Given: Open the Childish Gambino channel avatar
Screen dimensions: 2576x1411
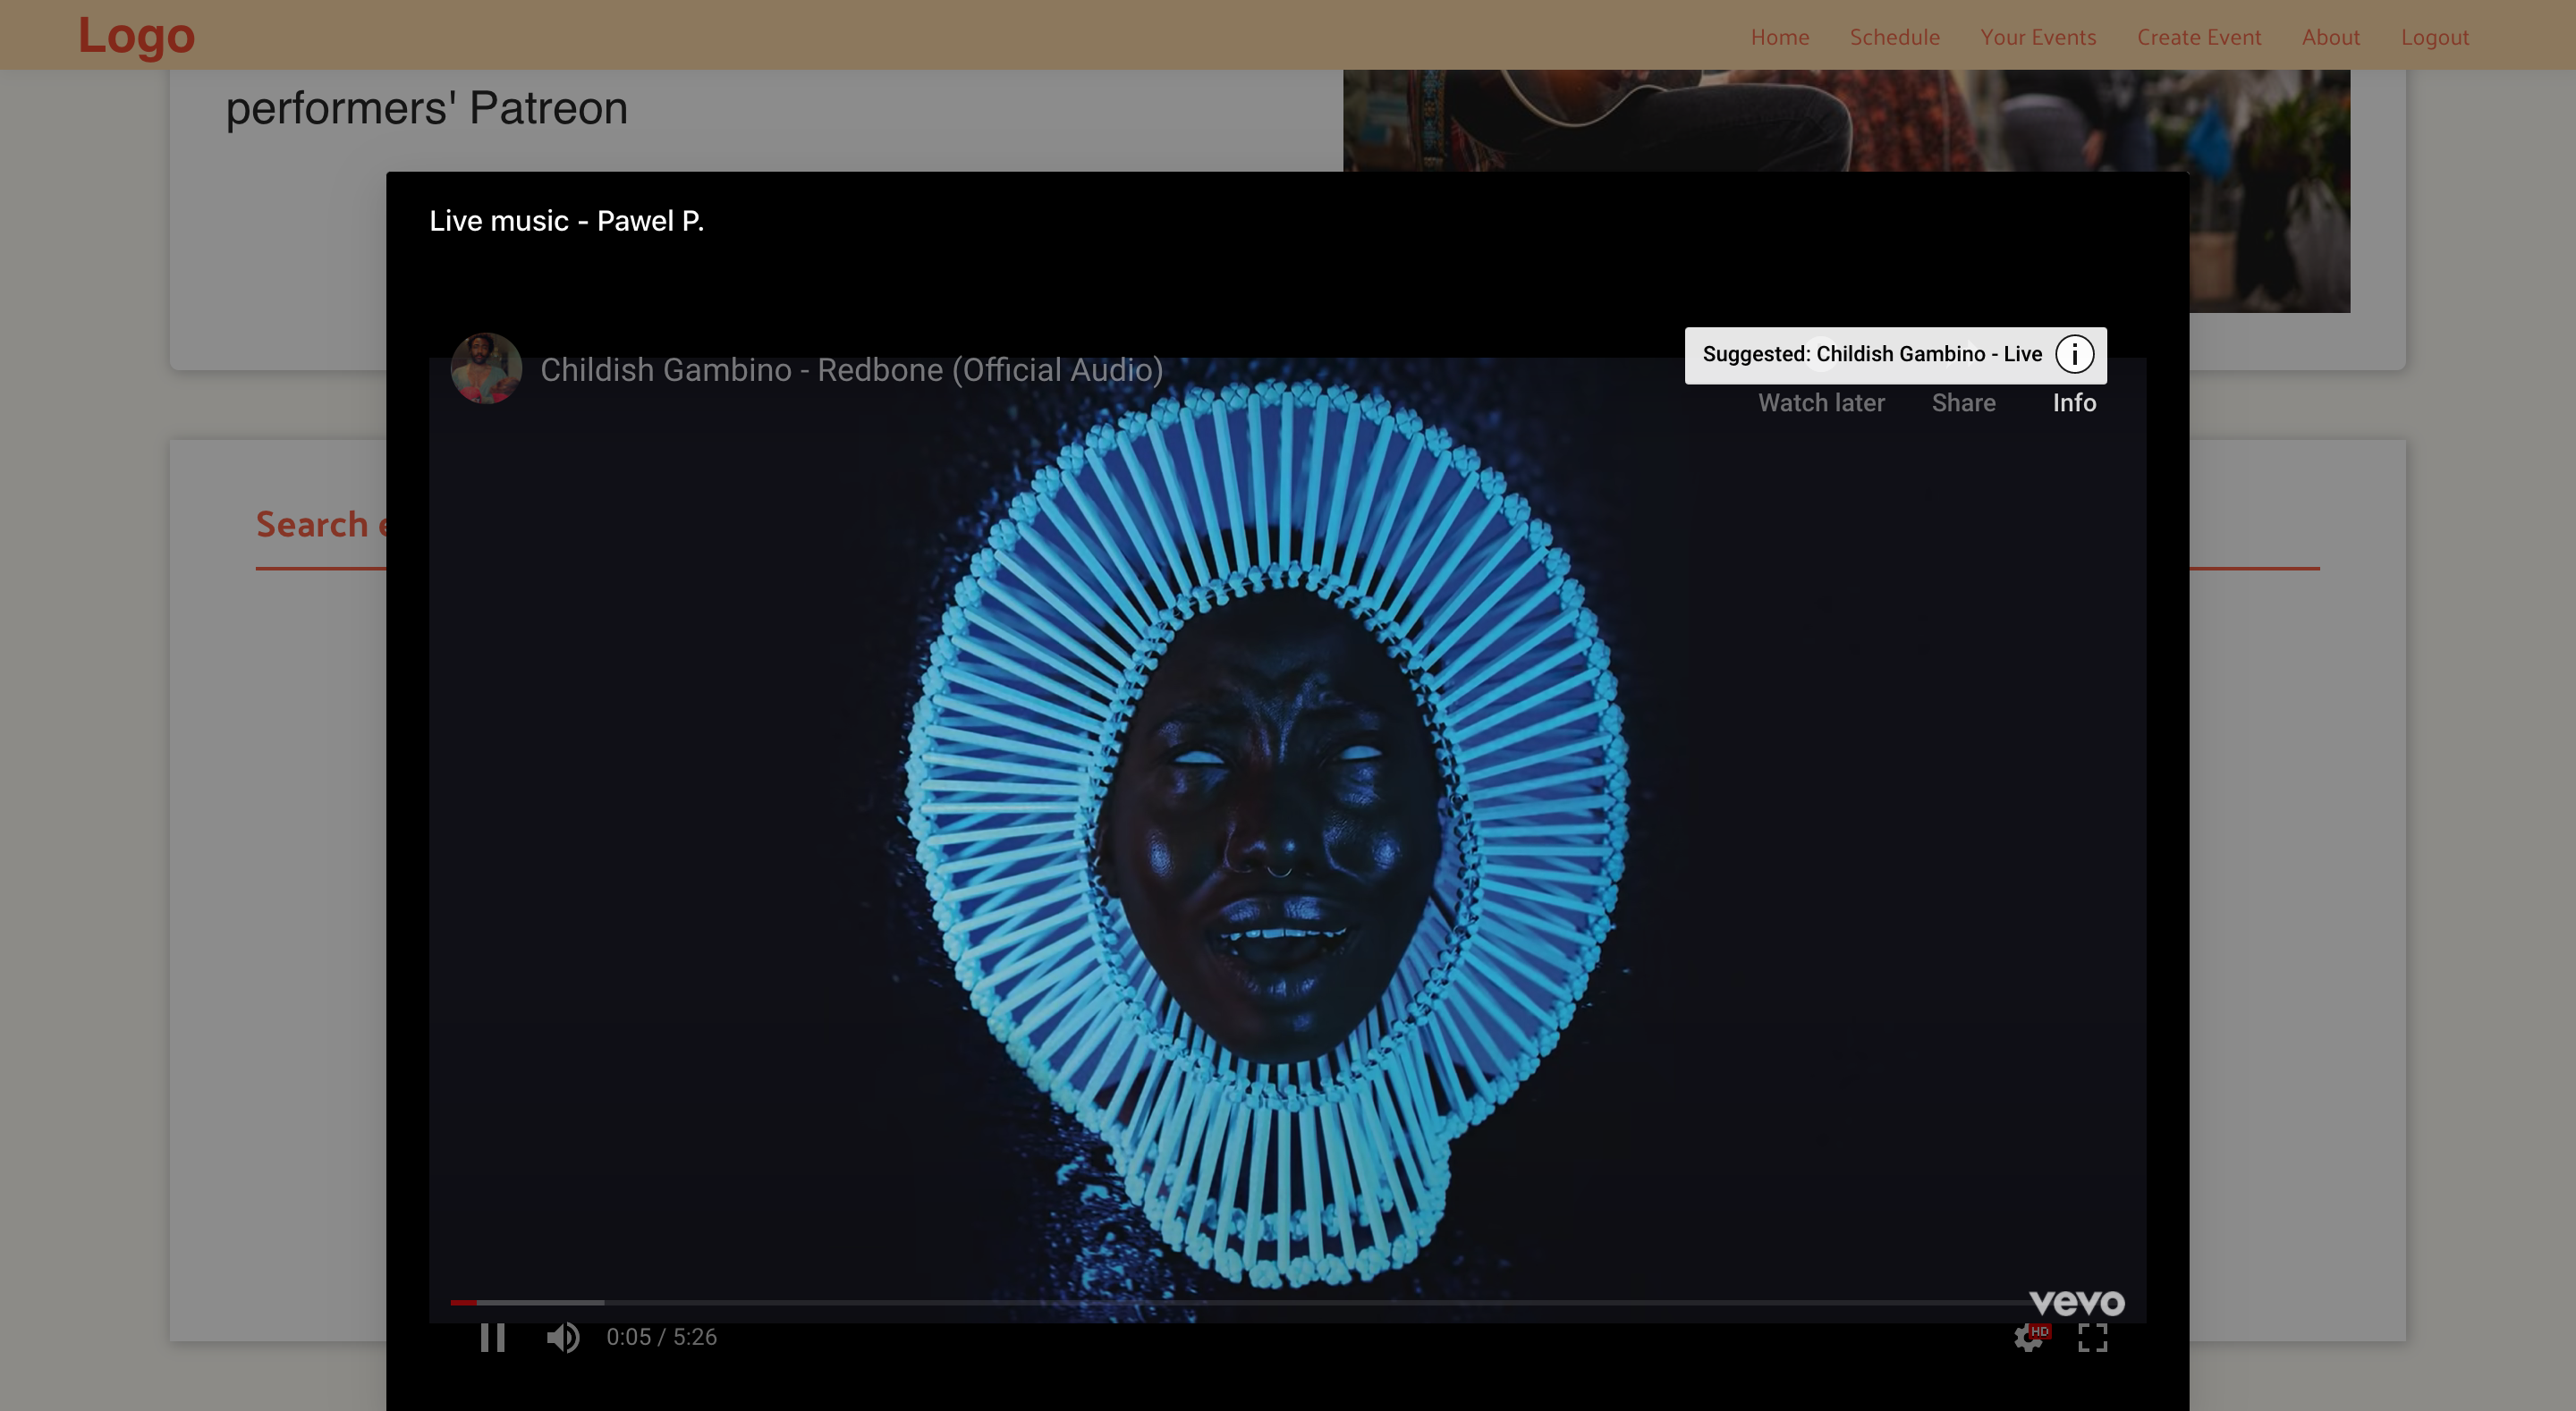Looking at the screenshot, I should point(486,368).
